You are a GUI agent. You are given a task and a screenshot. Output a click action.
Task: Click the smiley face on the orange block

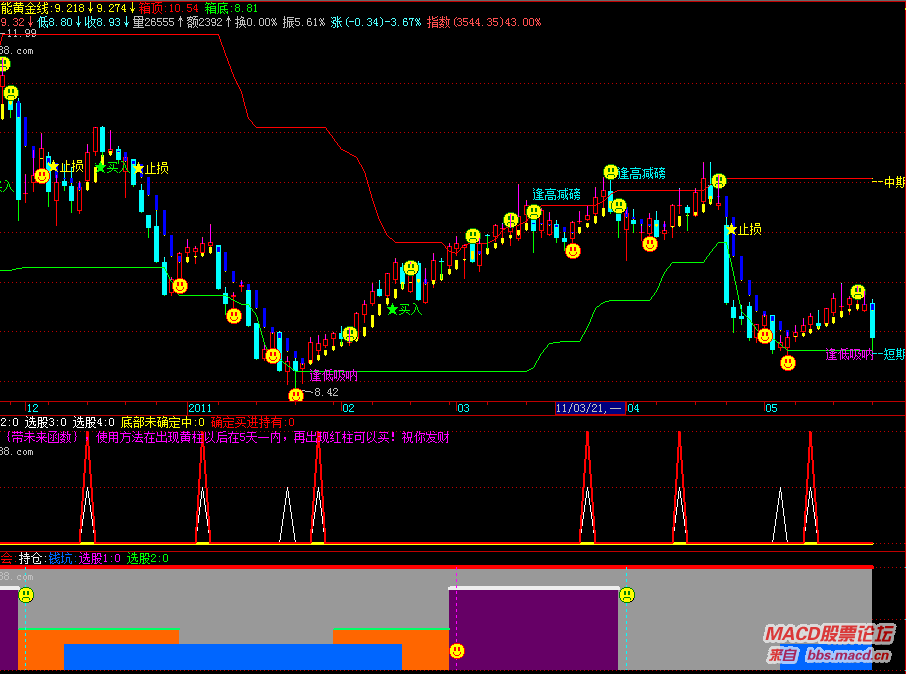point(457,651)
